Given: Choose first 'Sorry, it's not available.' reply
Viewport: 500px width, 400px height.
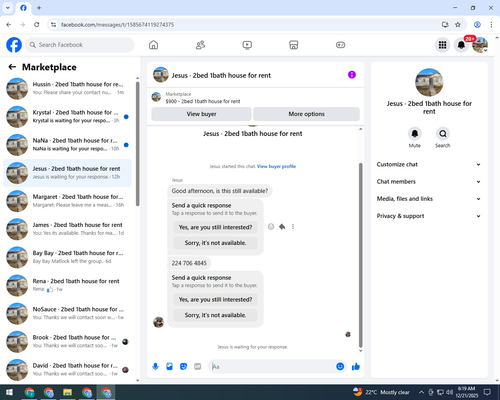Looking at the screenshot, I should click(x=215, y=243).
